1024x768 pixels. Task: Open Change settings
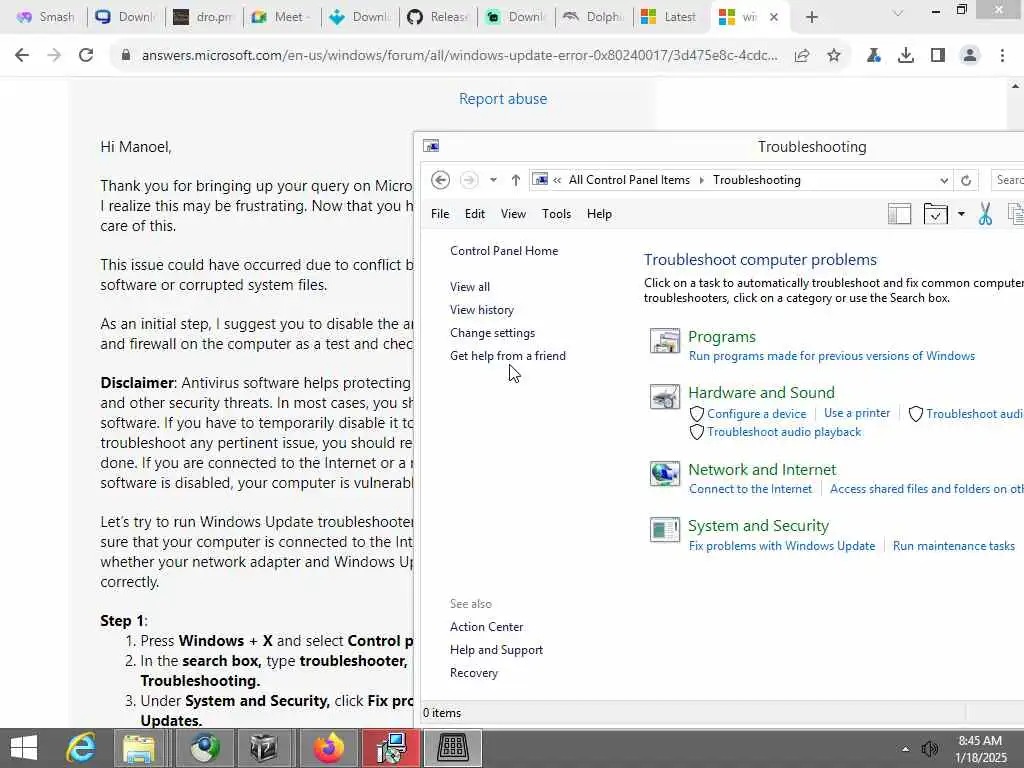[492, 332]
